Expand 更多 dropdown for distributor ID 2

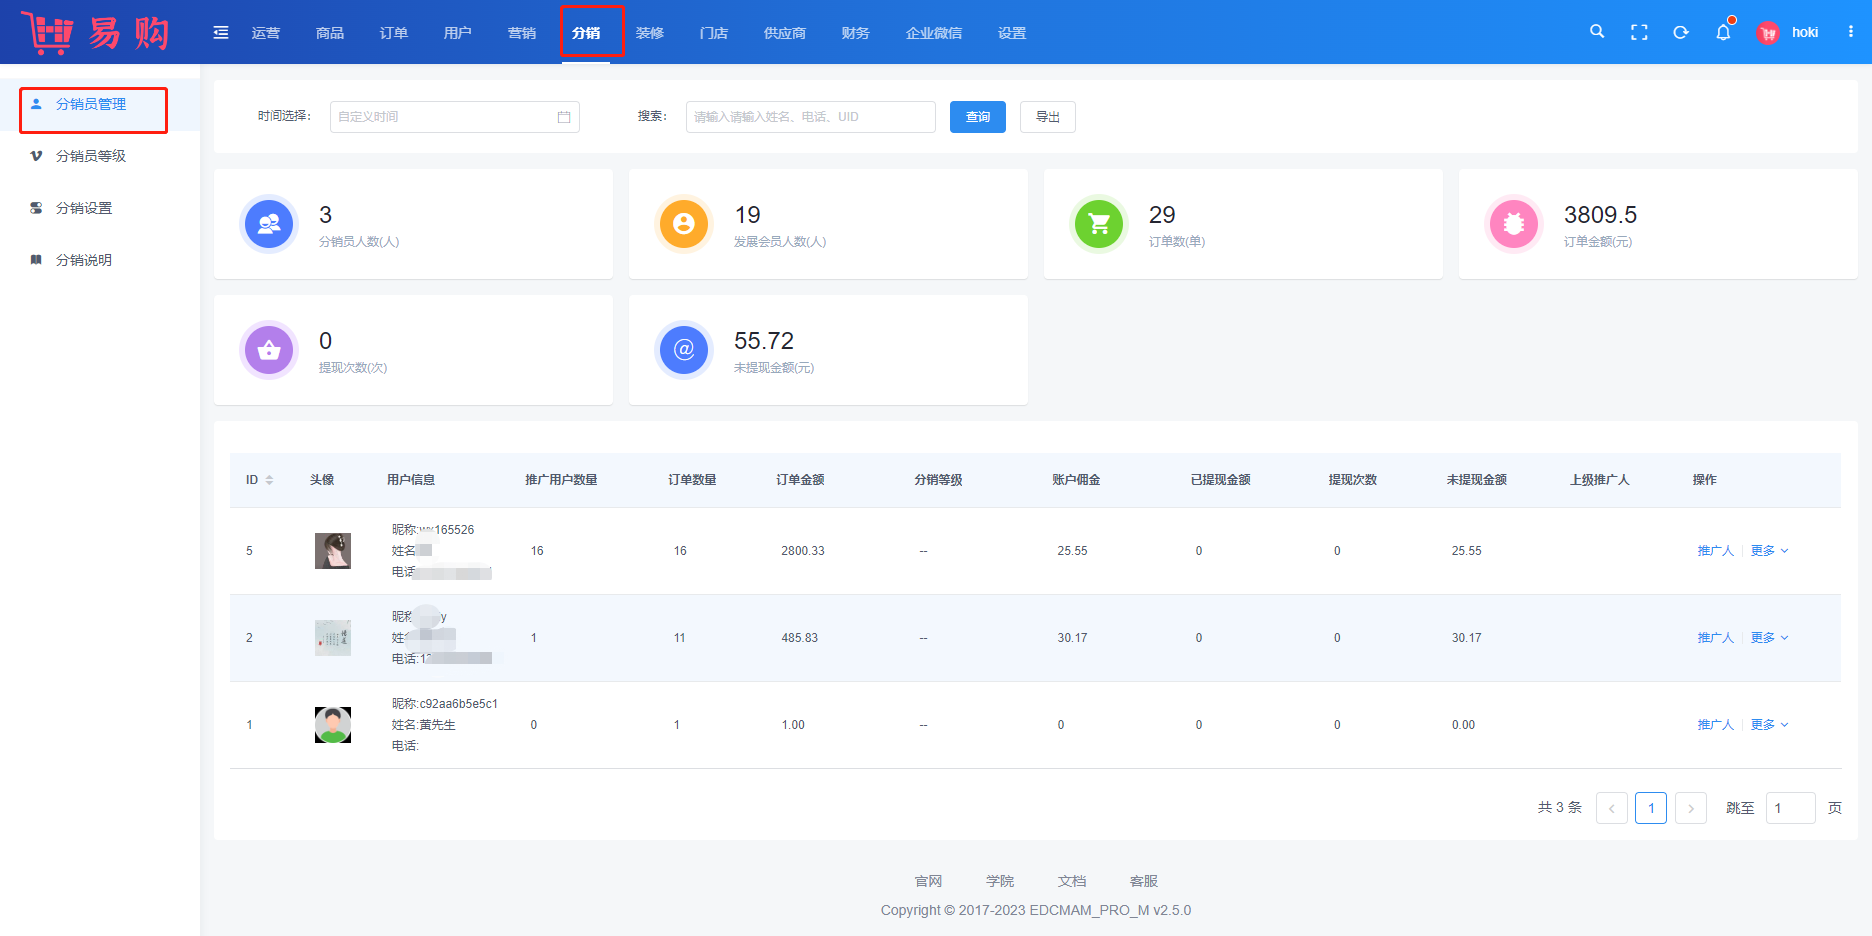[x=1769, y=638]
